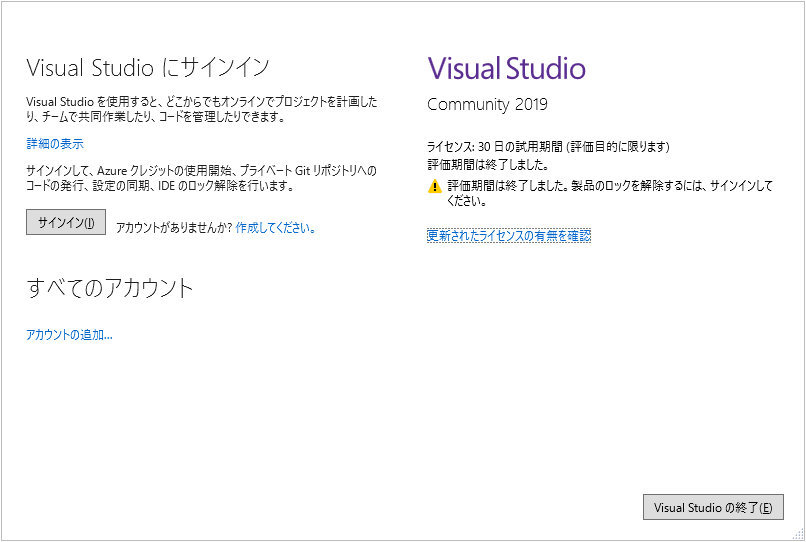Open the 詳細の表示 link
The image size is (806, 542).
coord(55,144)
